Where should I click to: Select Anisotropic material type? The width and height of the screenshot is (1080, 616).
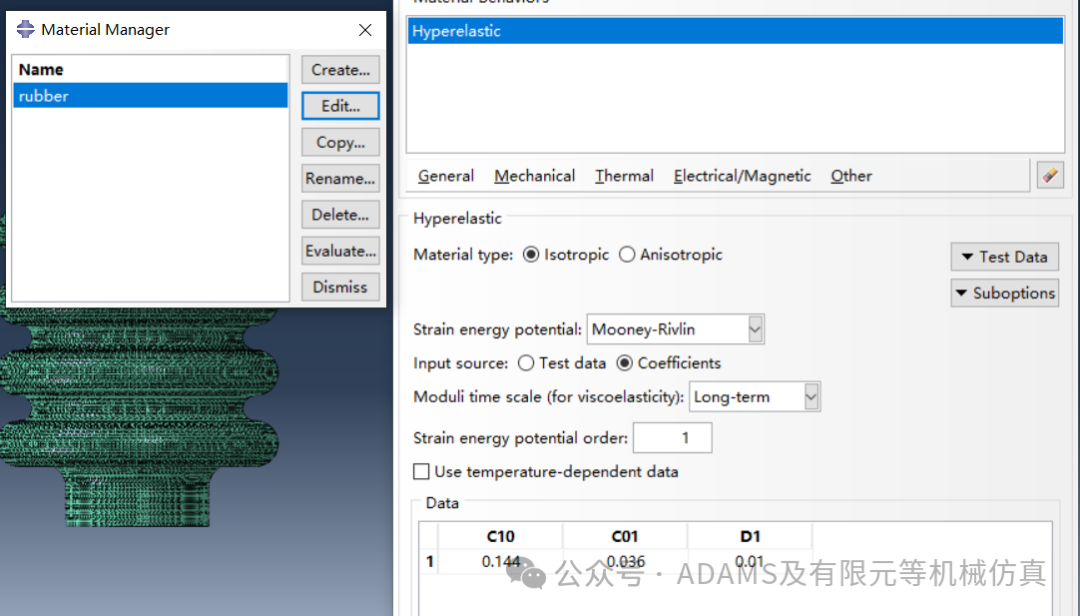point(627,255)
